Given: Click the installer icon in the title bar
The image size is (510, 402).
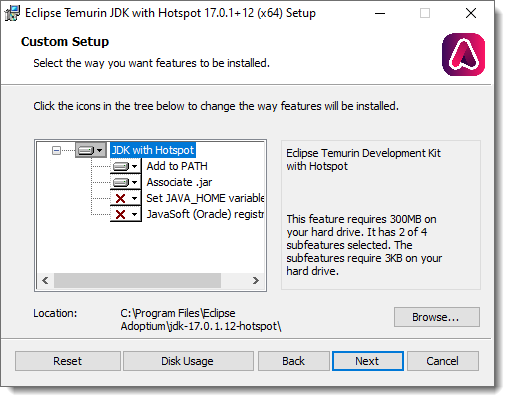Looking at the screenshot, I should (12, 13).
